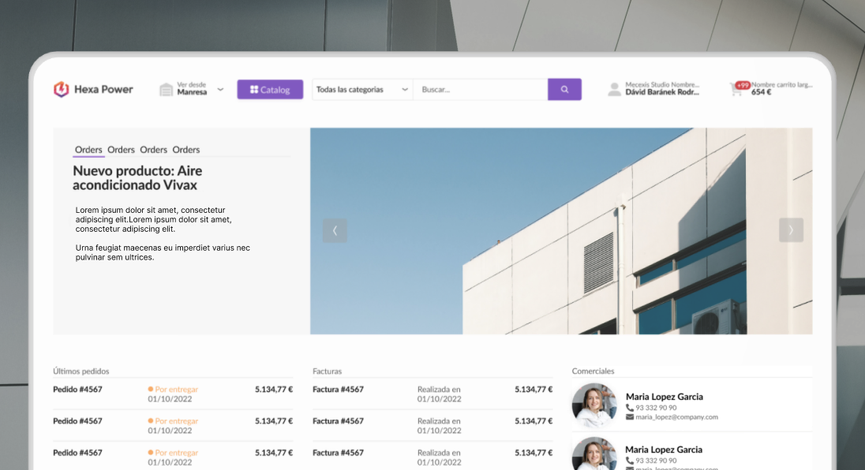The width and height of the screenshot is (865, 470).
Task: Open the topmost Factura #4567 row
Action: point(432,394)
